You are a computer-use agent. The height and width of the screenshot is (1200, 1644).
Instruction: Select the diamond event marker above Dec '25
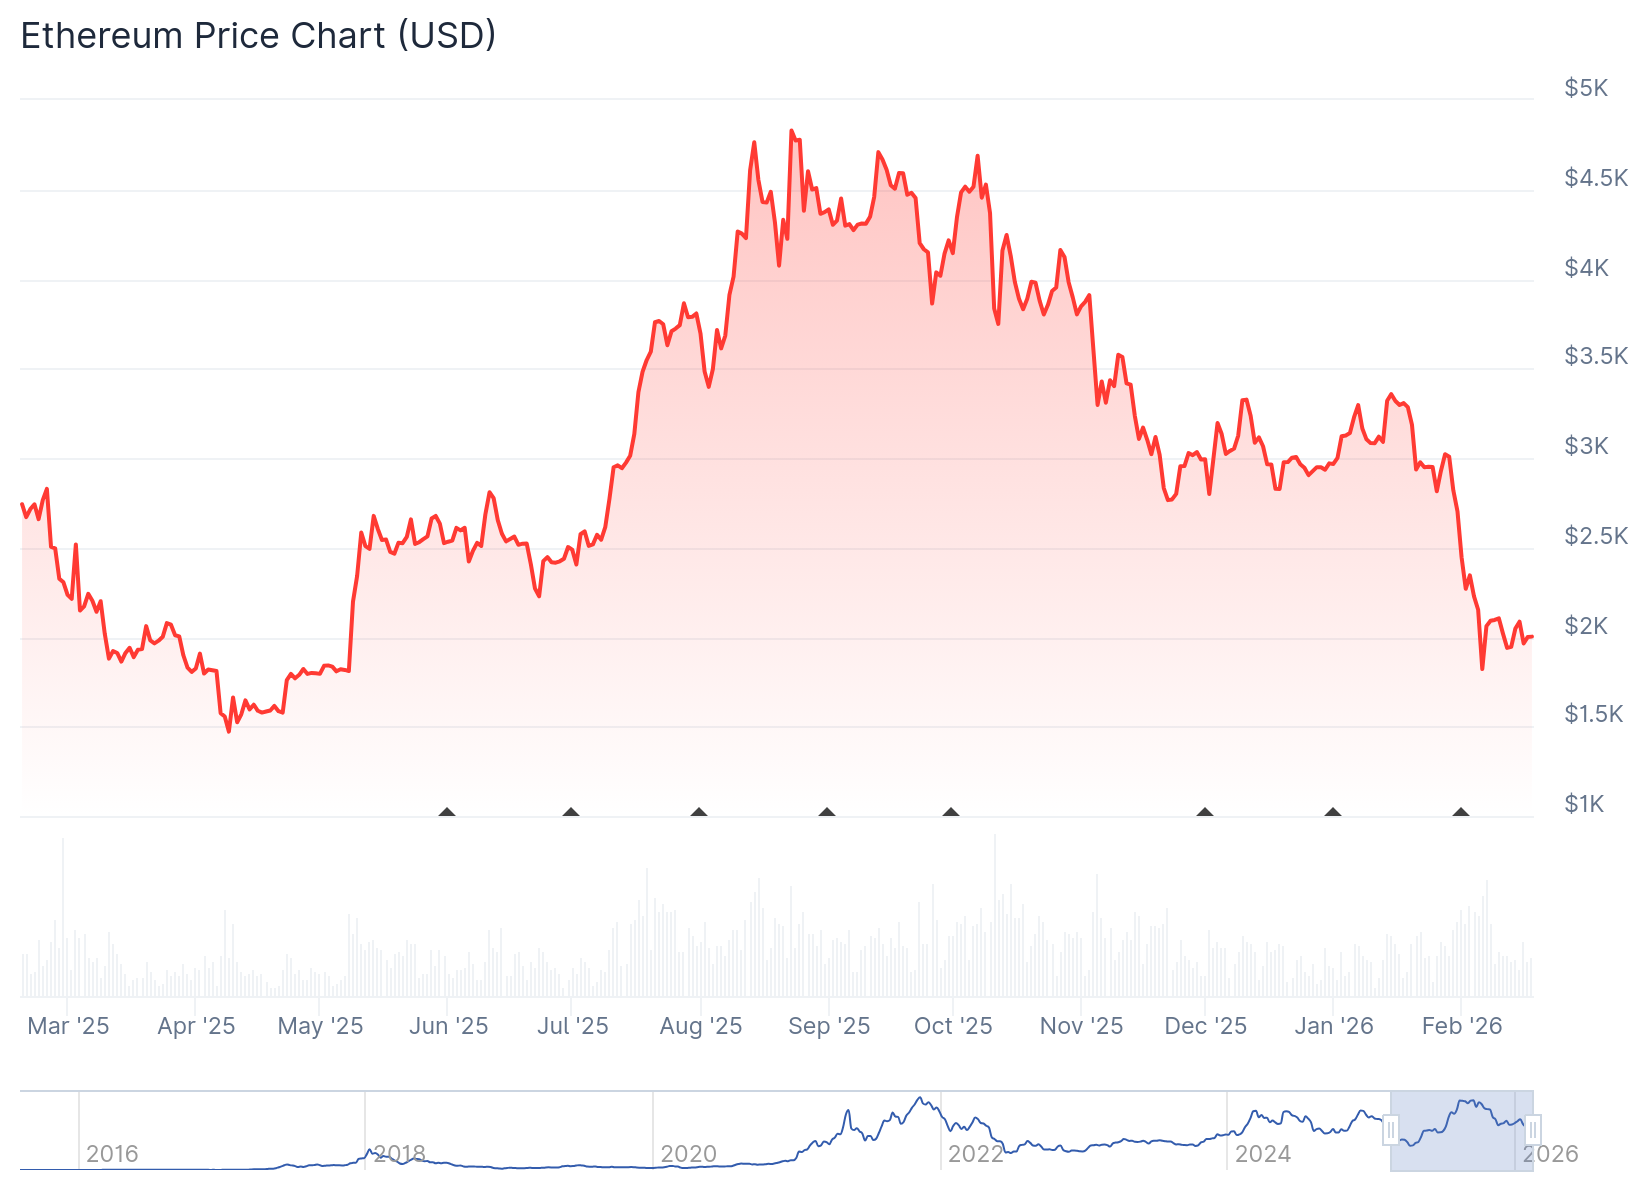[x=1205, y=812]
